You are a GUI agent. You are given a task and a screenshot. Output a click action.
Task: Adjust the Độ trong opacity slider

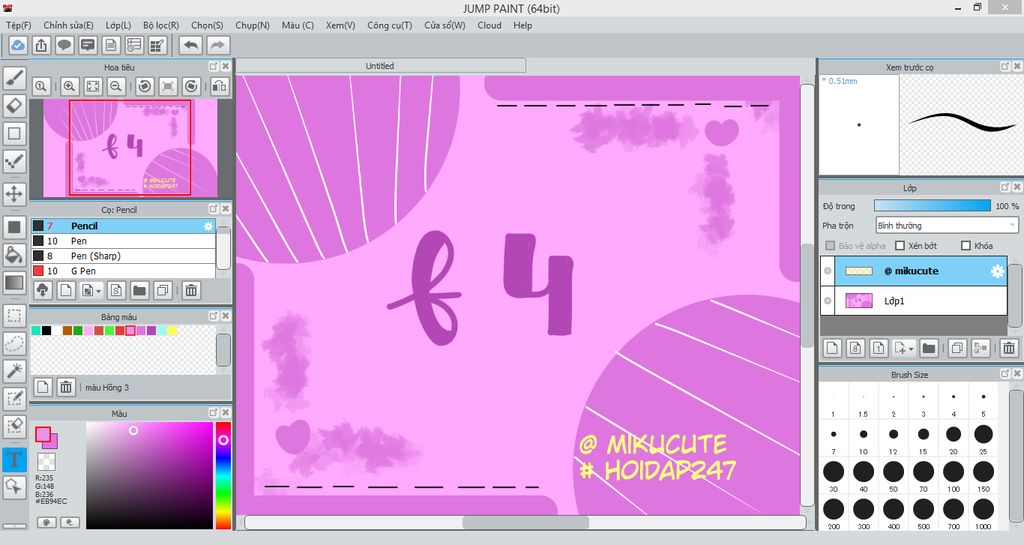pyautogui.click(x=933, y=206)
